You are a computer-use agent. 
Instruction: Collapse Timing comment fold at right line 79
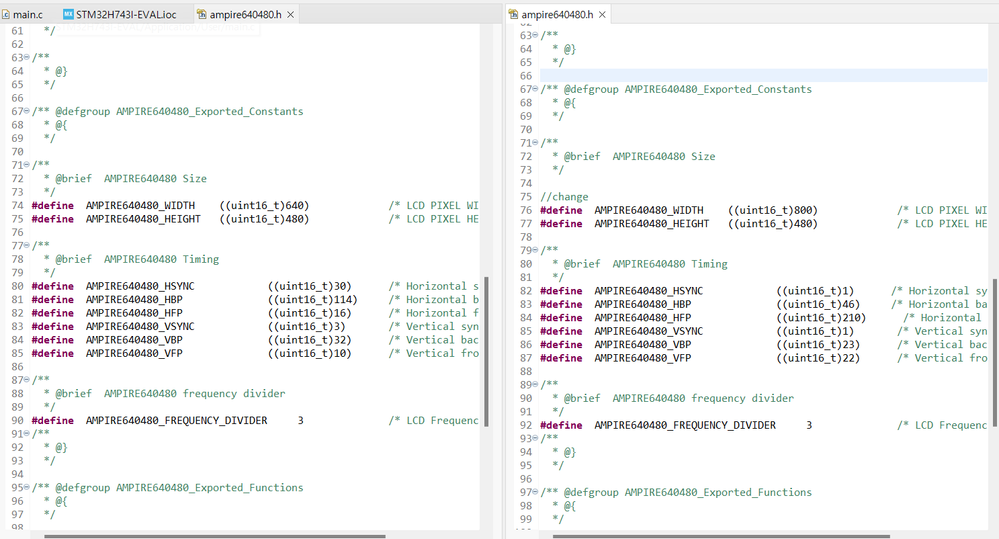point(535,250)
